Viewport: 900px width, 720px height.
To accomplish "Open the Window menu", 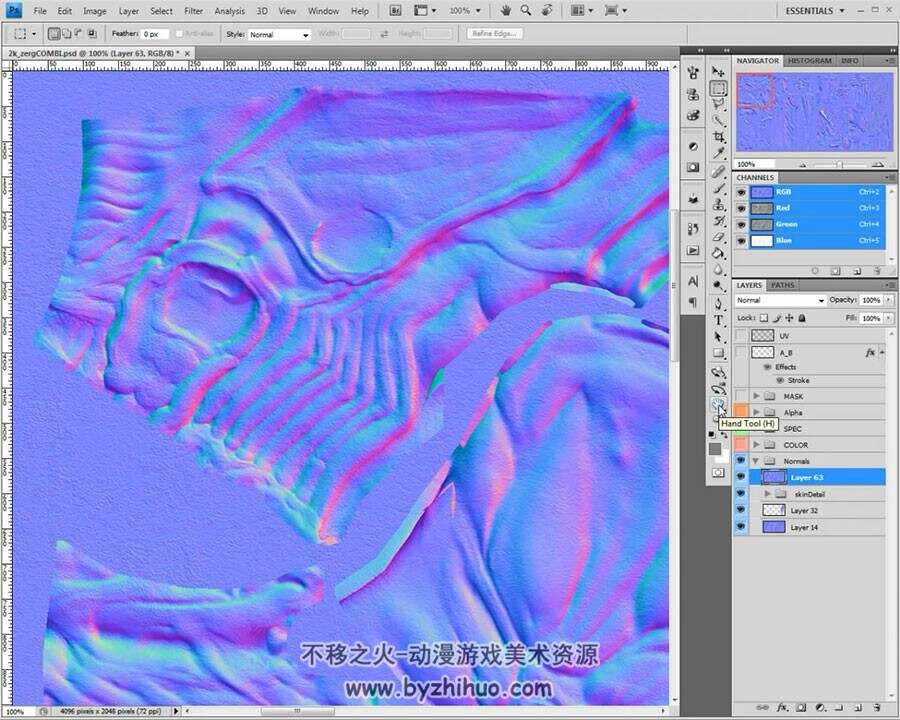I will pos(323,11).
